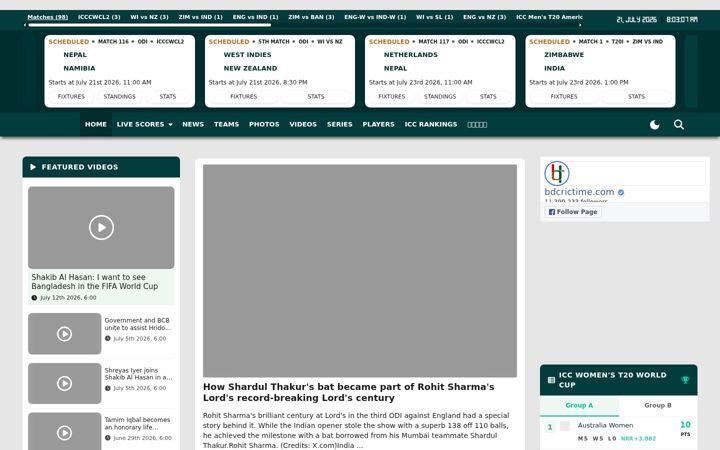The image size is (720, 450).
Task: Play the Shakib Al Hasan featured video
Action: [x=101, y=227]
